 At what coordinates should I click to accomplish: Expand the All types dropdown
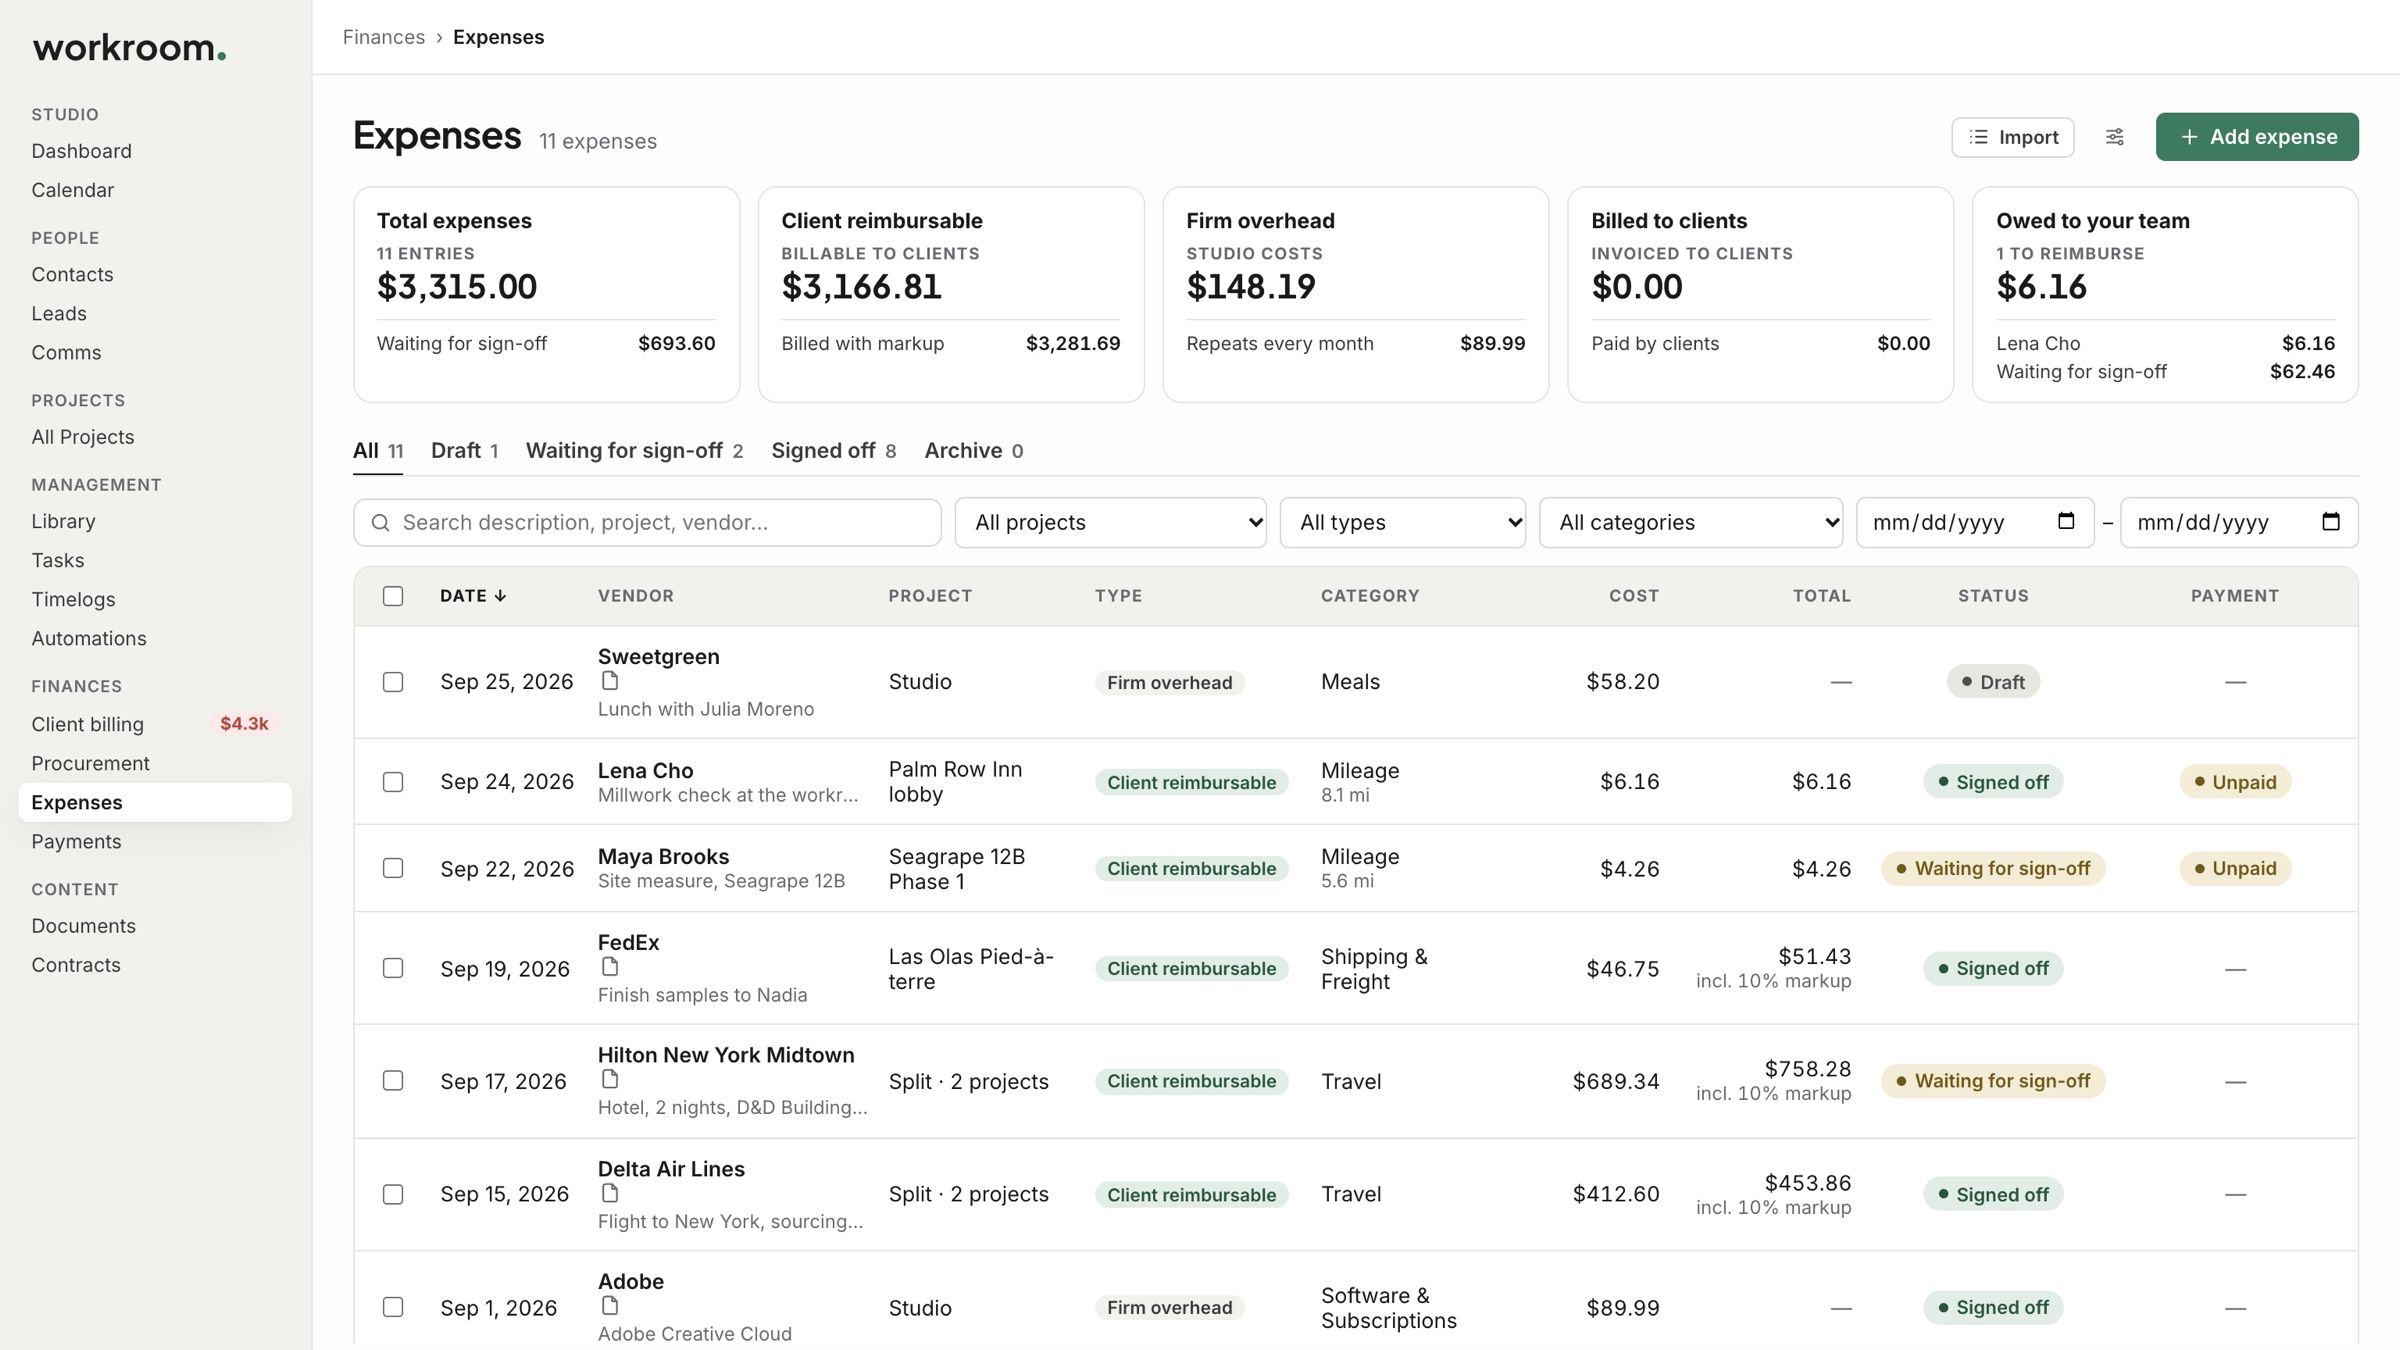pos(1403,522)
